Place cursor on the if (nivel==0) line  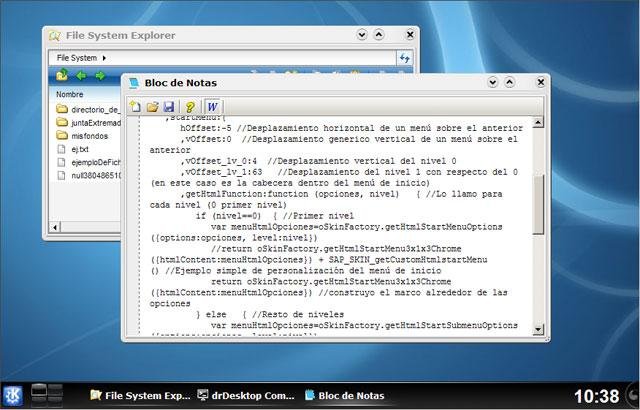(x=275, y=216)
